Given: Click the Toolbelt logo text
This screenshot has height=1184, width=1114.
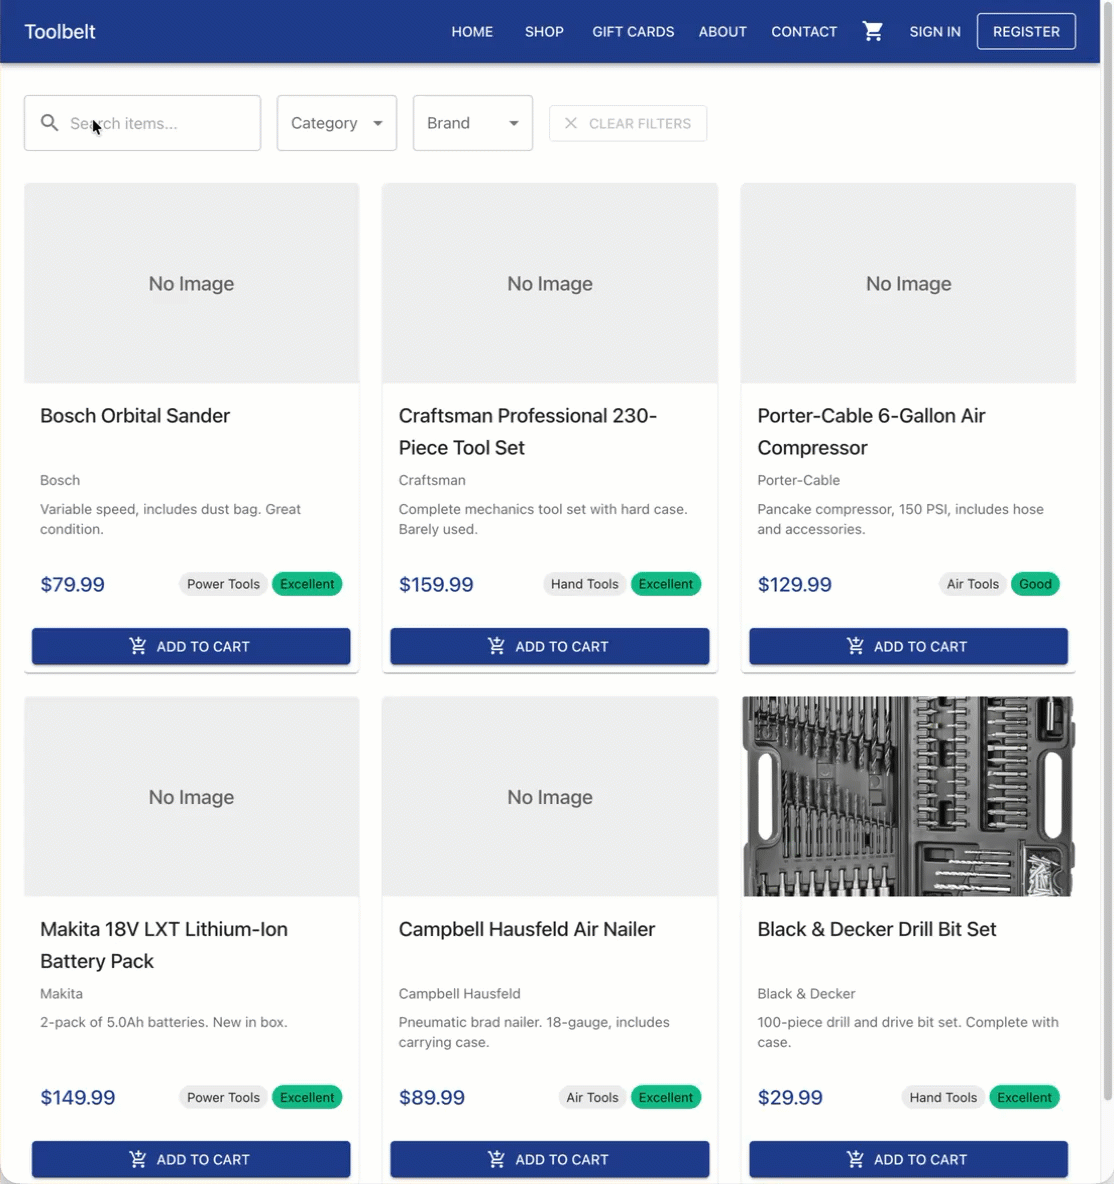Looking at the screenshot, I should (60, 32).
